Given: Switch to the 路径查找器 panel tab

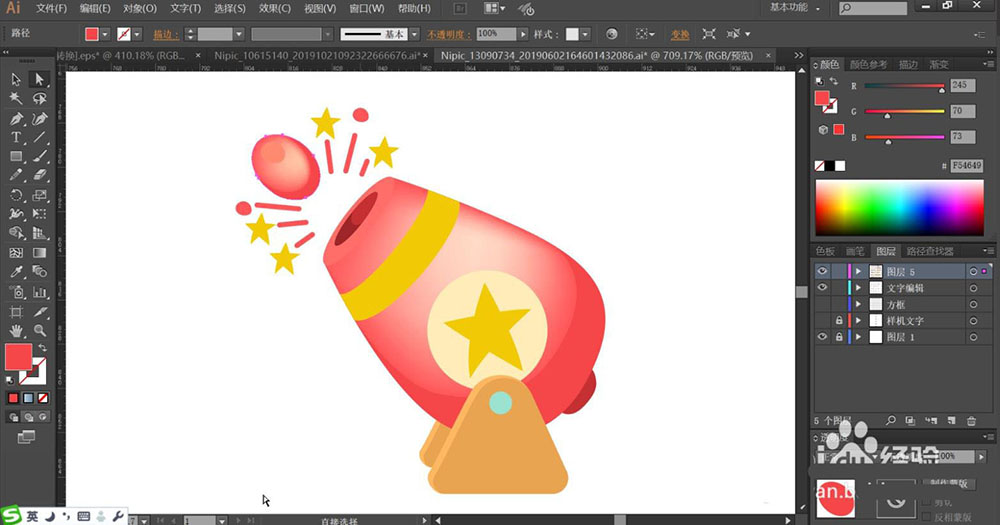Looking at the screenshot, I should pyautogui.click(x=930, y=251).
